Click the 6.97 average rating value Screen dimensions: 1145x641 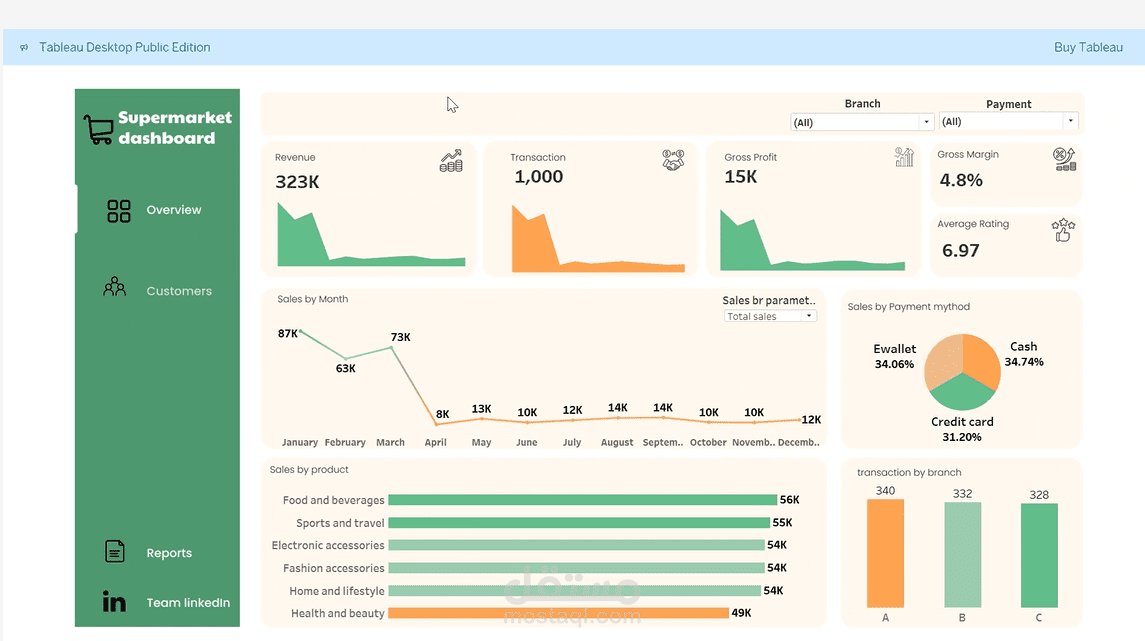(x=960, y=250)
